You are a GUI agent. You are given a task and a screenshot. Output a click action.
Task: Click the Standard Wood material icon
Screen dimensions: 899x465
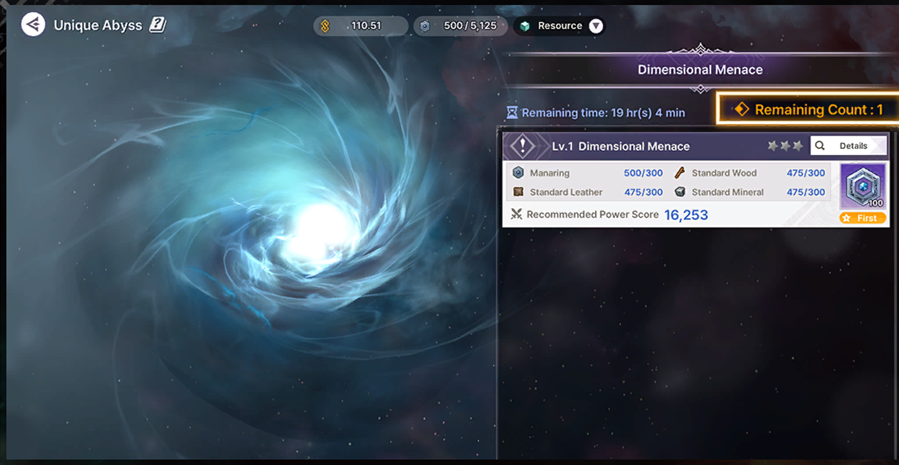(680, 173)
